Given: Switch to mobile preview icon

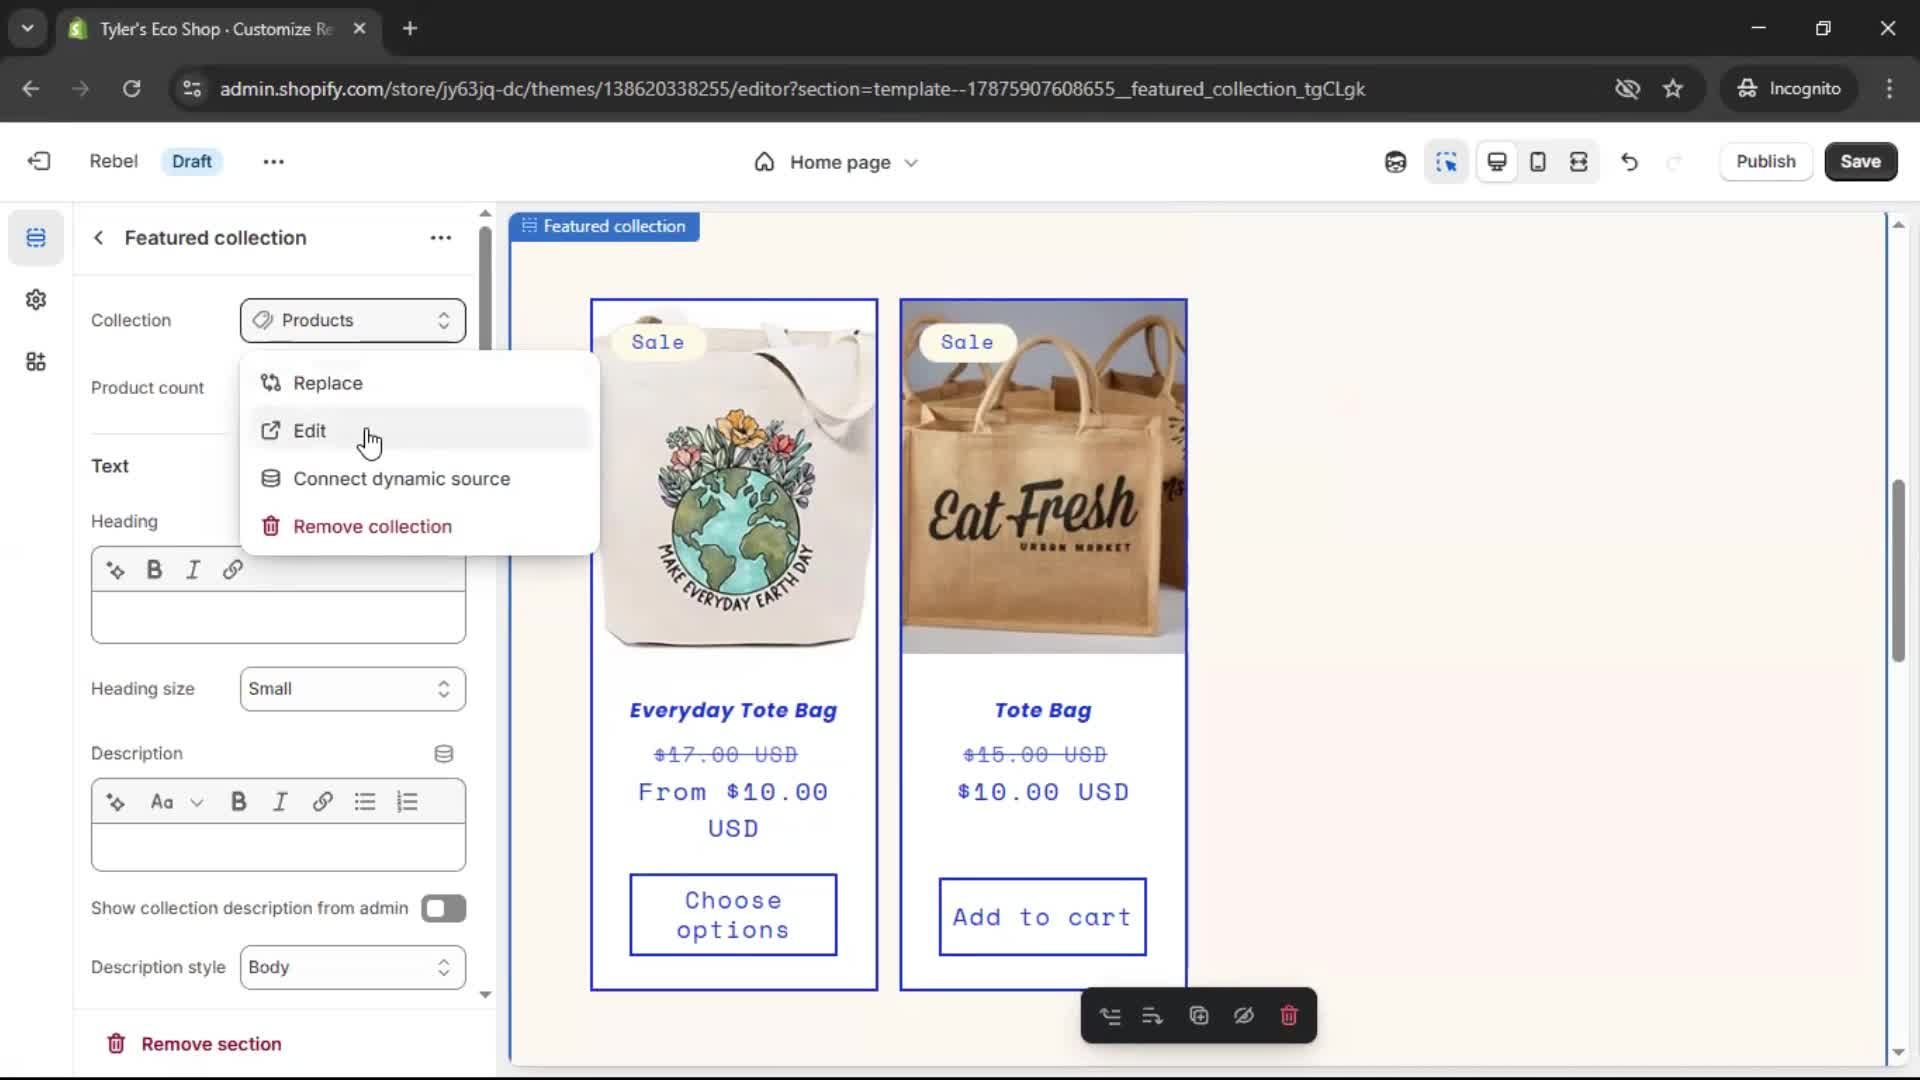Looking at the screenshot, I should tap(1538, 162).
